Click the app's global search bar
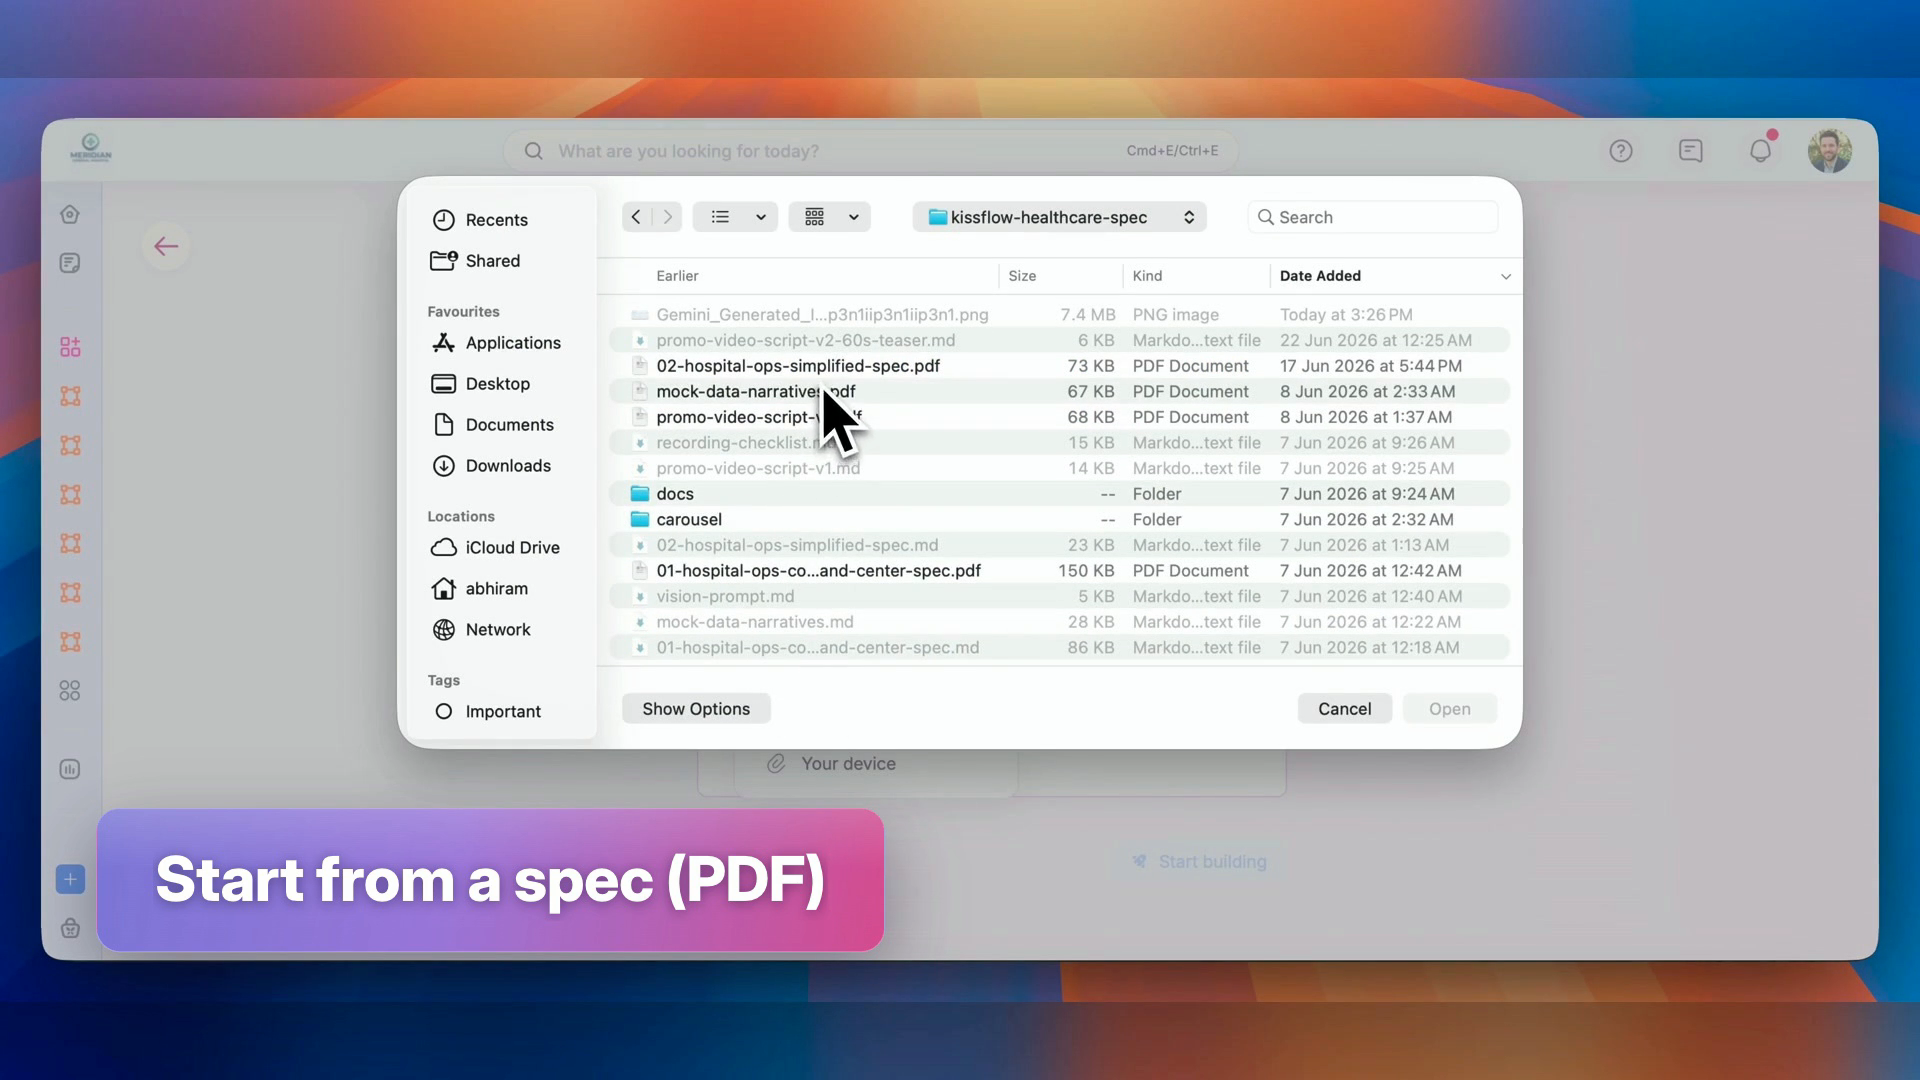The image size is (1920, 1080). 871,151
